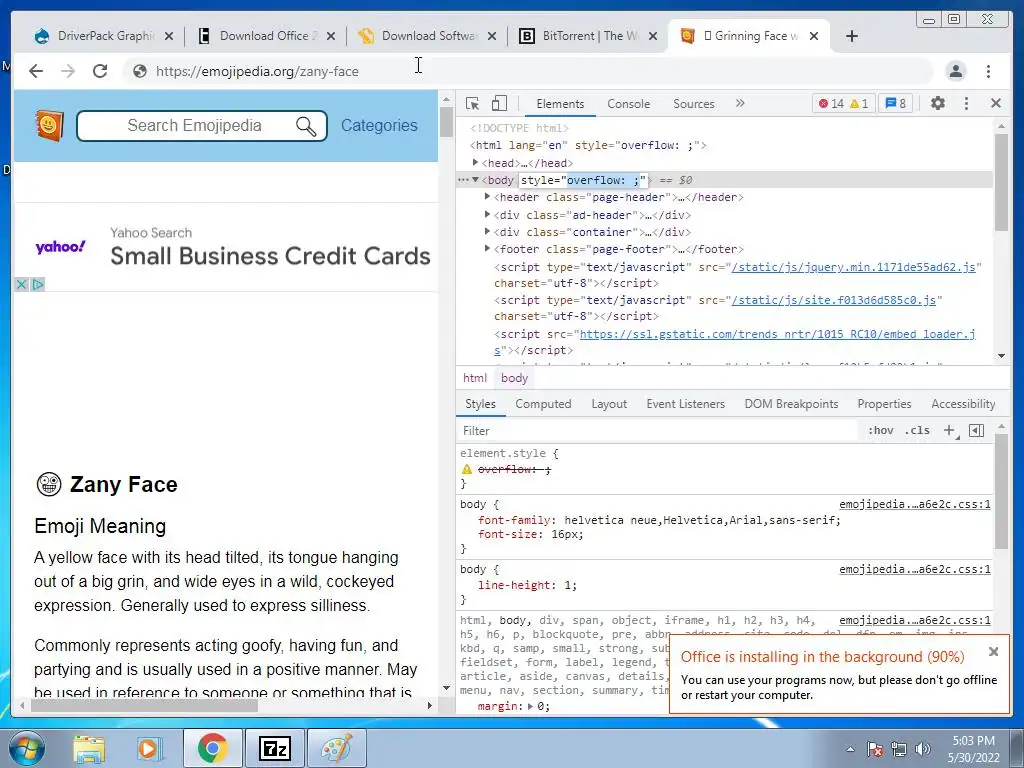1024x768 pixels.
Task: Open the Windows Start menu
Action: click(26, 748)
